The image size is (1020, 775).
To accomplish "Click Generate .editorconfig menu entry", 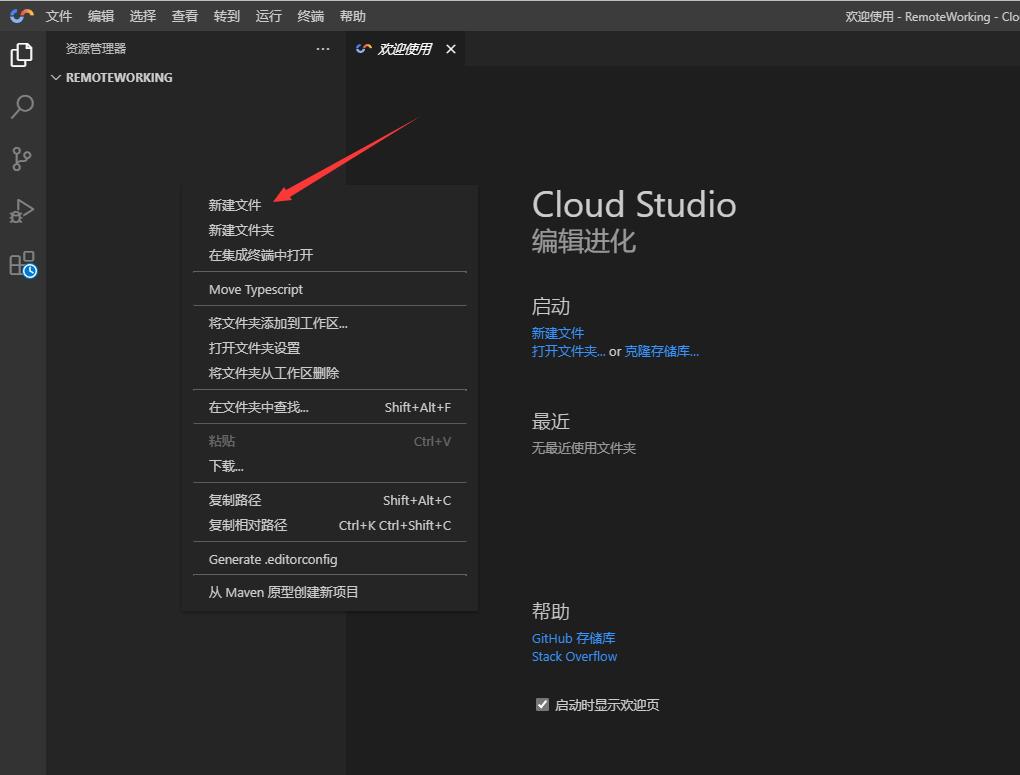I will tap(273, 559).
